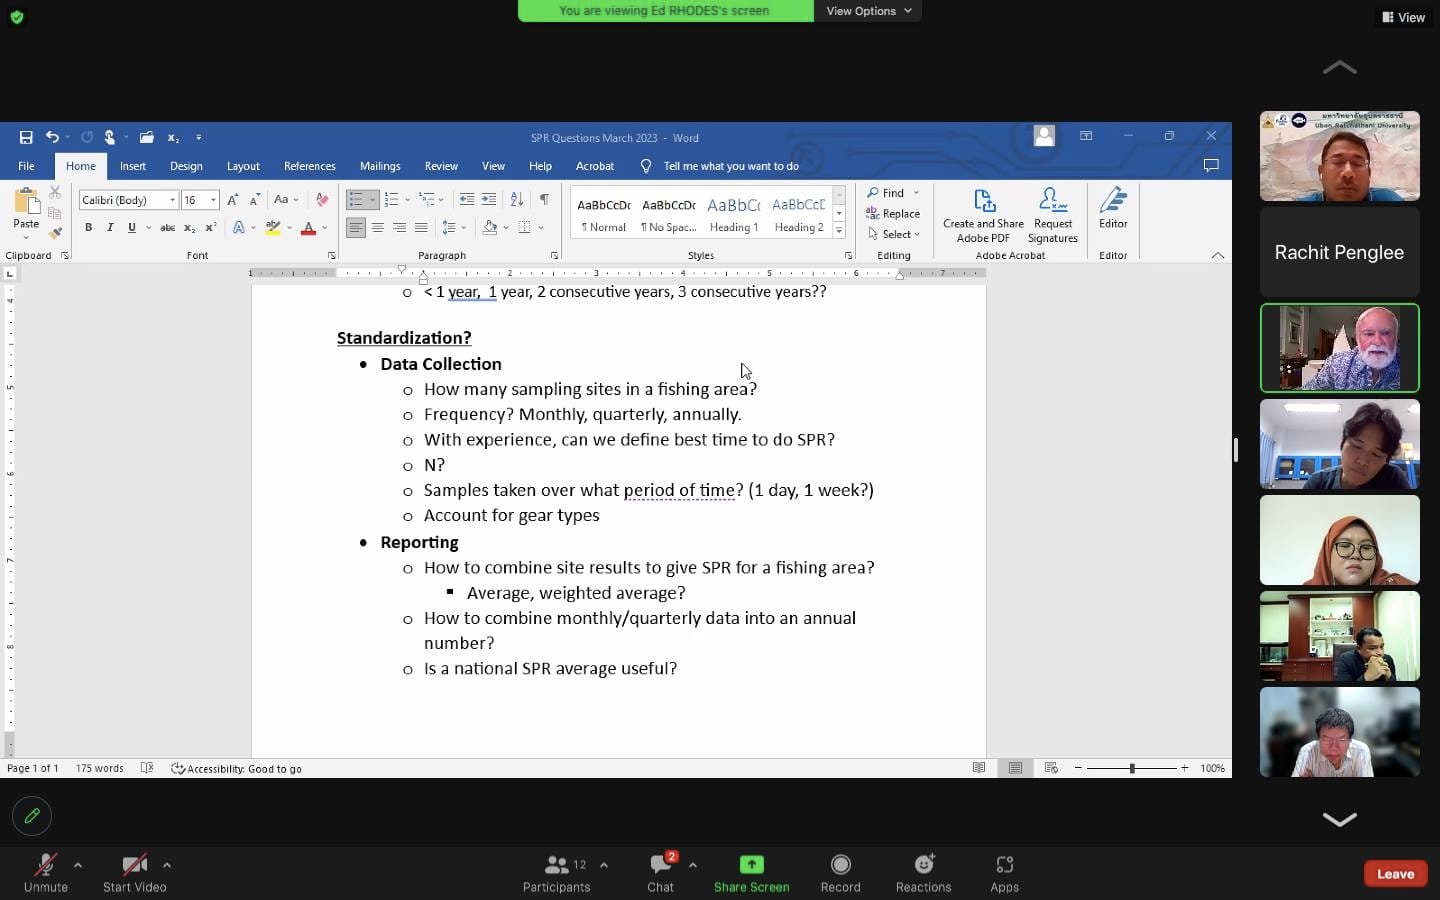The image size is (1440, 900).
Task: Click the View button at top right
Action: pyautogui.click(x=1404, y=17)
